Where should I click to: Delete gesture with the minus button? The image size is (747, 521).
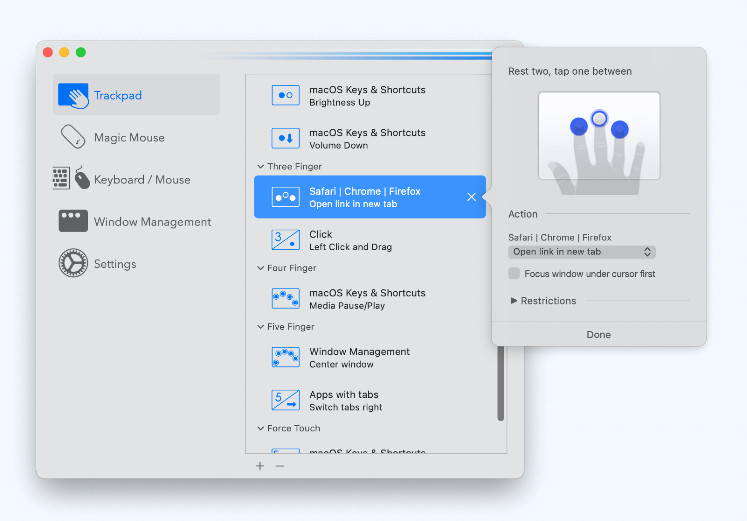280,466
